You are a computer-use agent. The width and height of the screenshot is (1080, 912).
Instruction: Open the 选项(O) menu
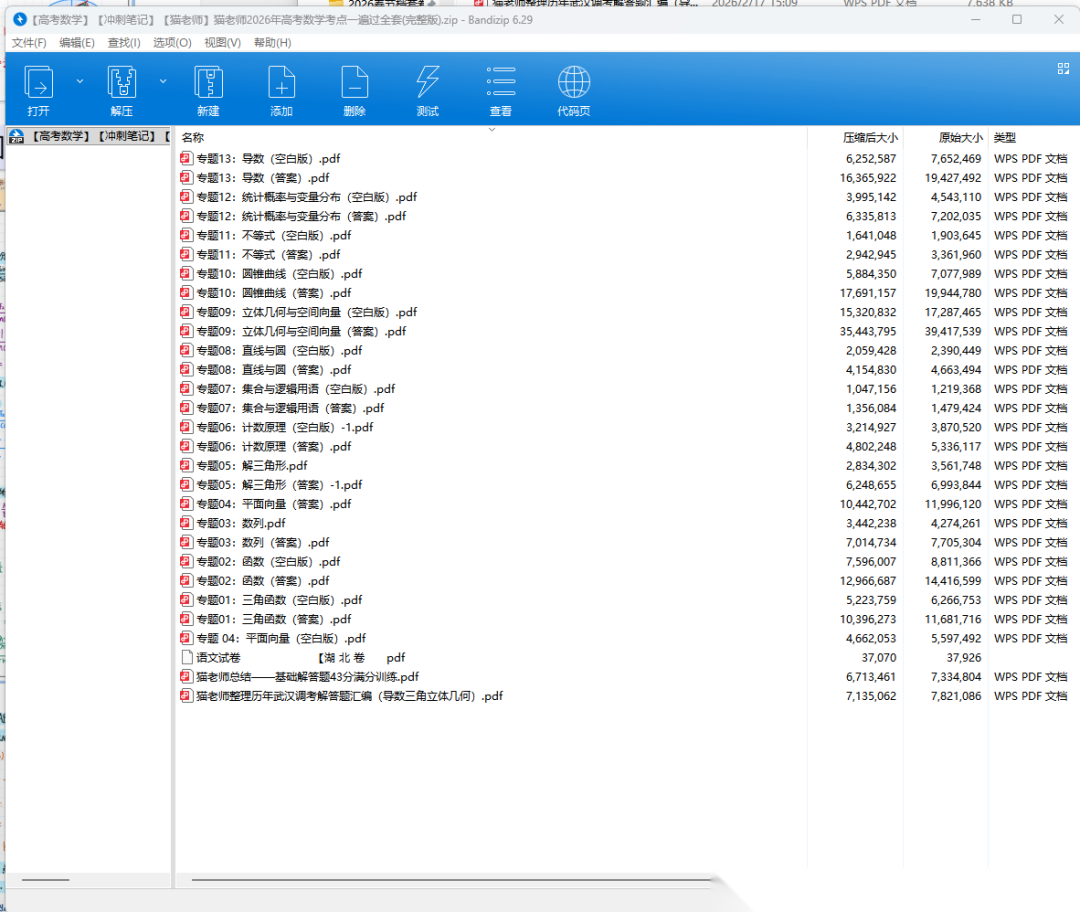click(172, 43)
